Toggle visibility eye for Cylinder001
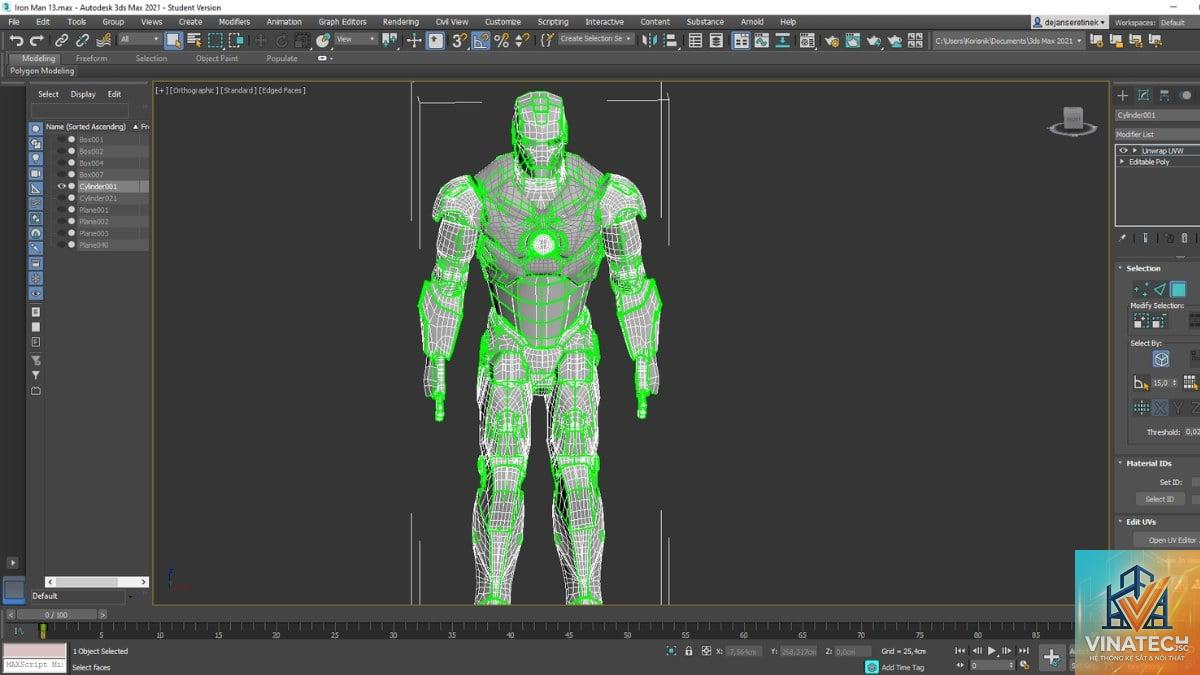1200x675 pixels. pos(62,186)
